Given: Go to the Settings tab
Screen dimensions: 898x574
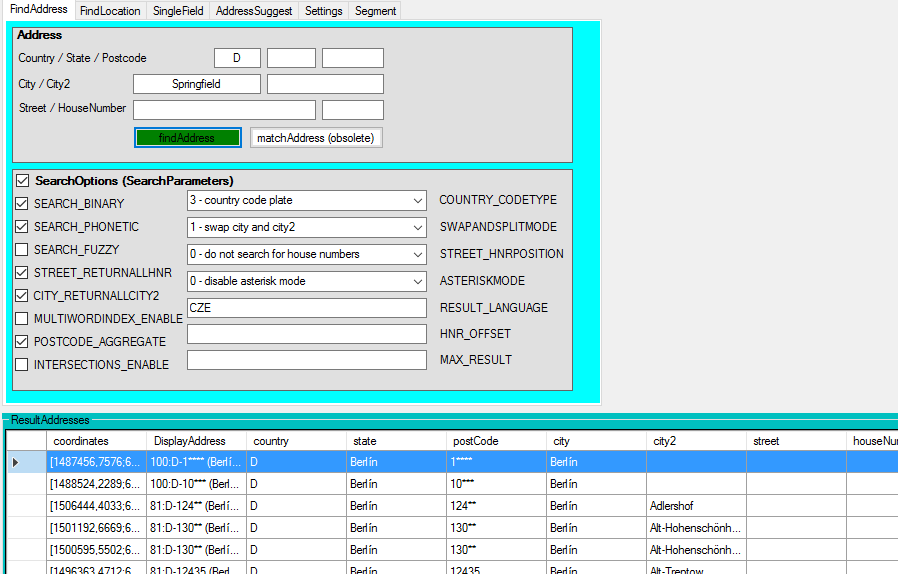Looking at the screenshot, I should coord(323,11).
